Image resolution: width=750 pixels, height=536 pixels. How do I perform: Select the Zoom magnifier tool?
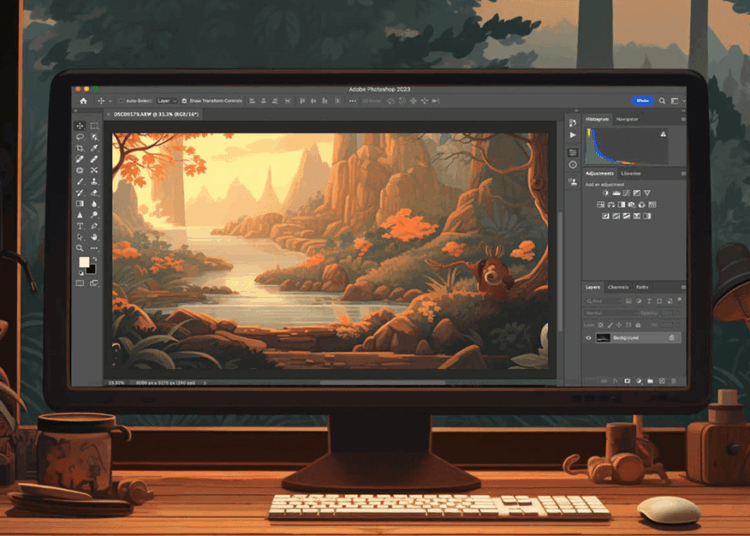pyautogui.click(x=80, y=247)
